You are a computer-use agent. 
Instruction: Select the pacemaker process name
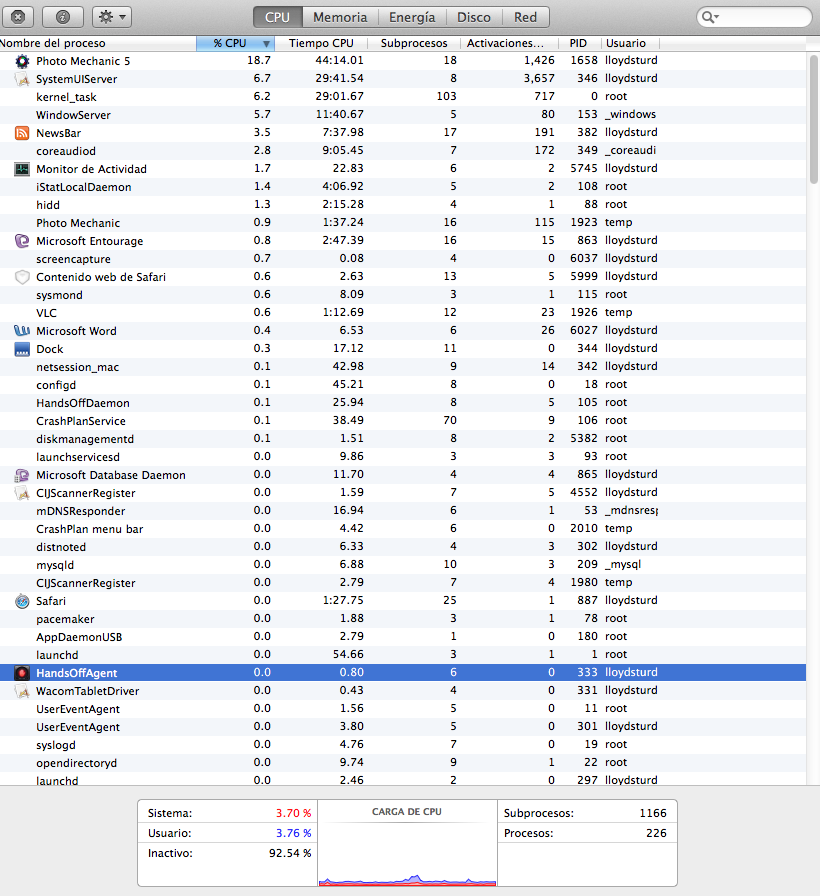pos(65,619)
